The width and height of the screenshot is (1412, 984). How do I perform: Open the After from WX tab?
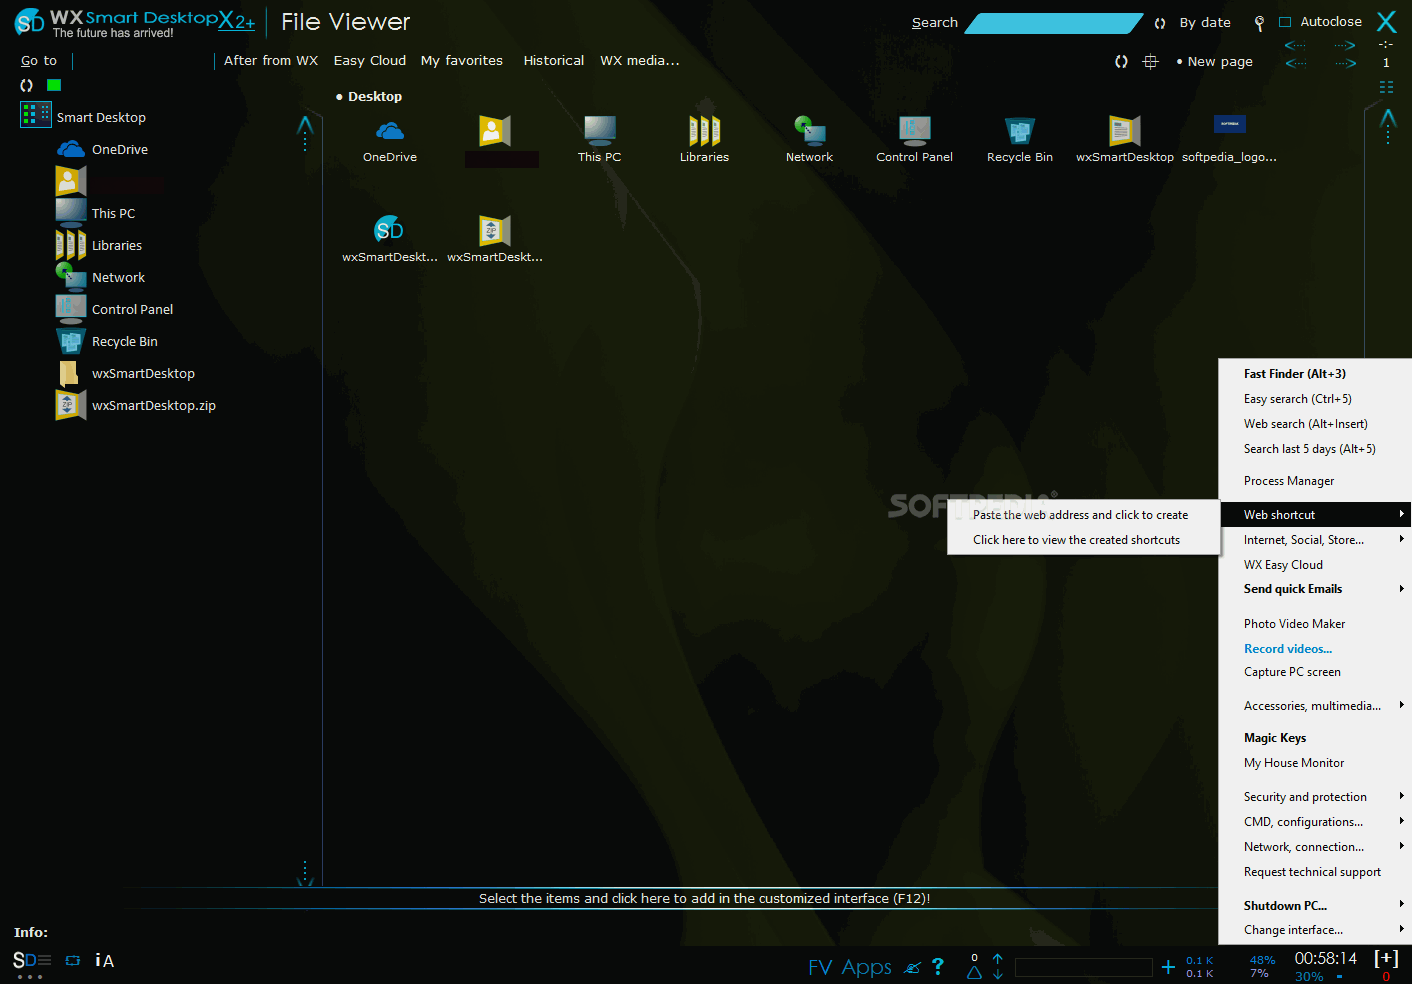(x=271, y=61)
